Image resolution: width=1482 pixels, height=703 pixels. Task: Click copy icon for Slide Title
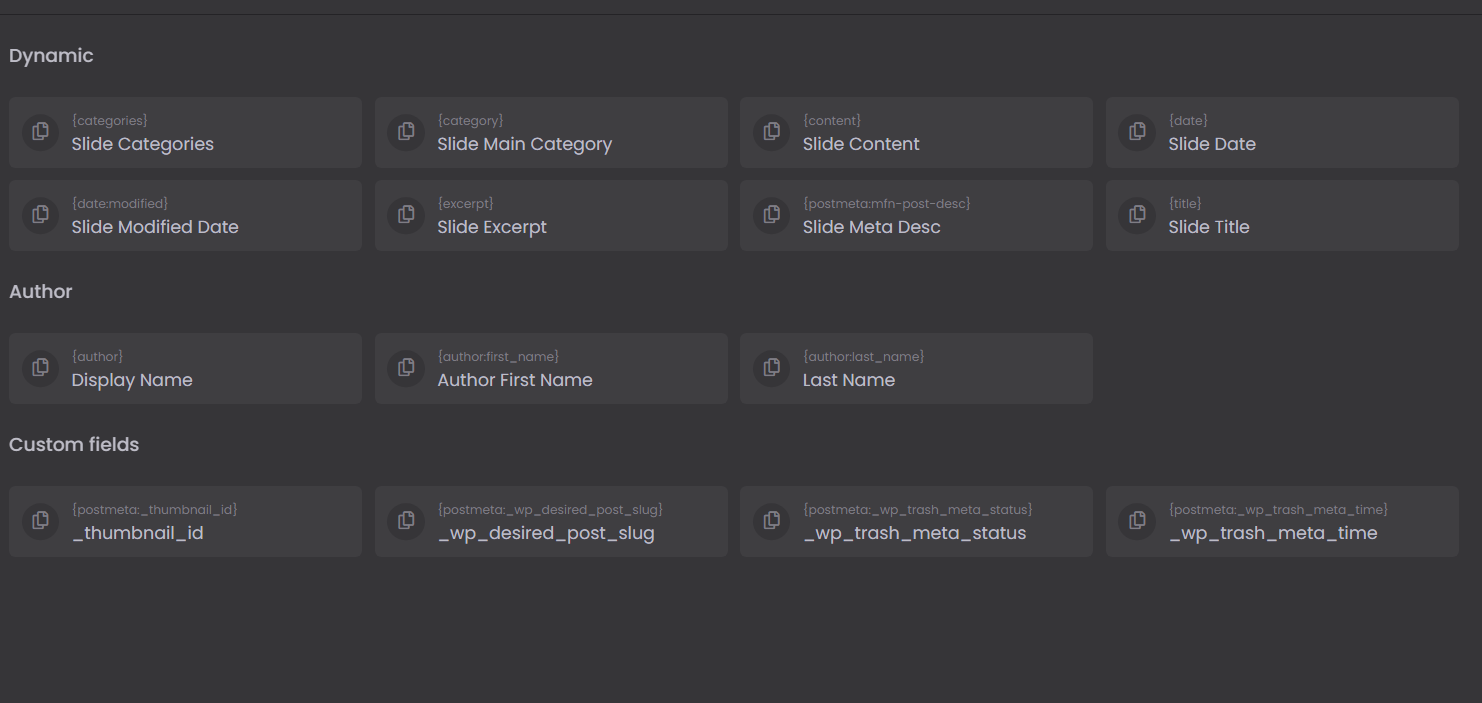point(1137,215)
